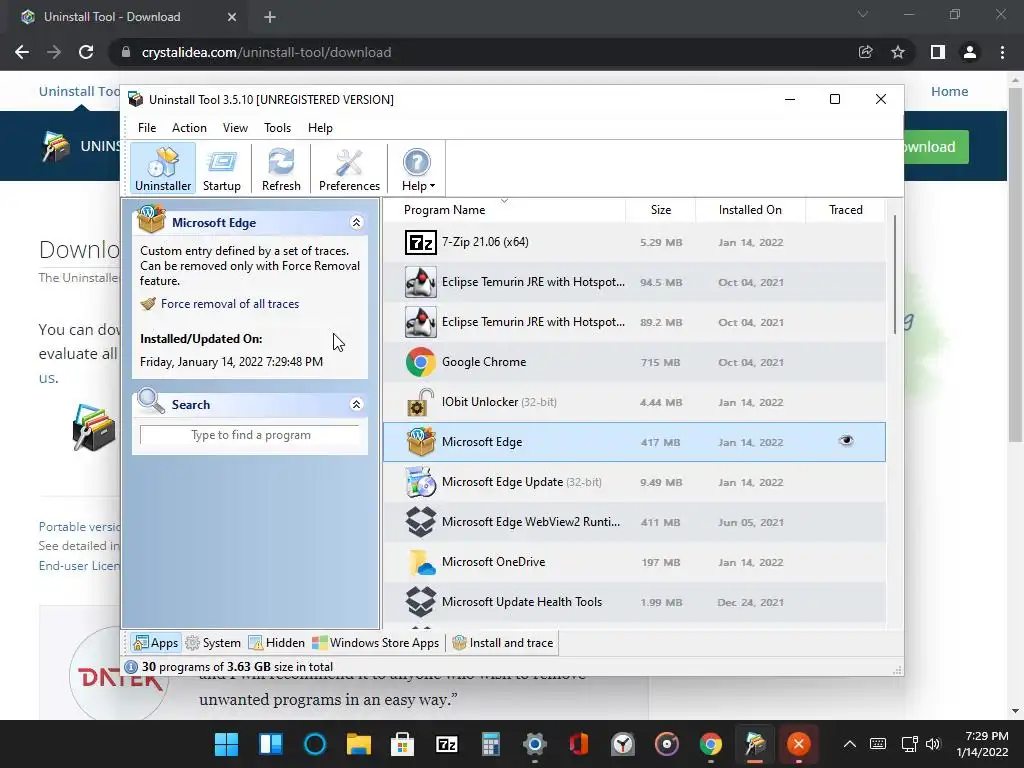
Task: Open Chrome three-dot menu
Action: click(x=1002, y=52)
